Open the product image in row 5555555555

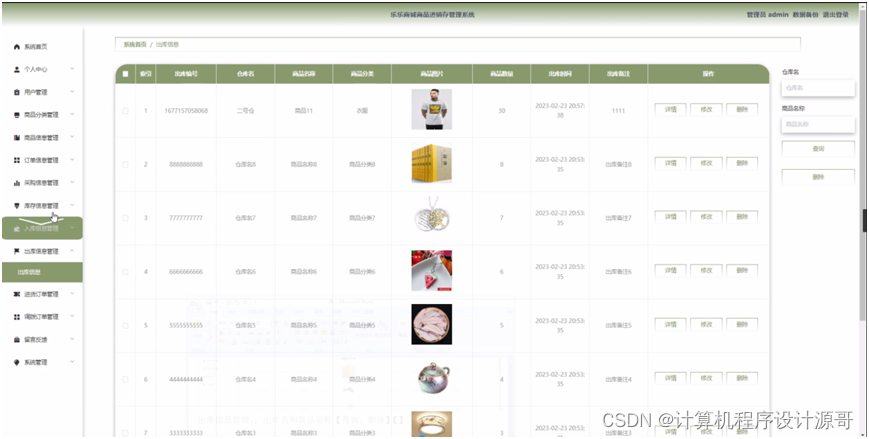pyautogui.click(x=432, y=324)
